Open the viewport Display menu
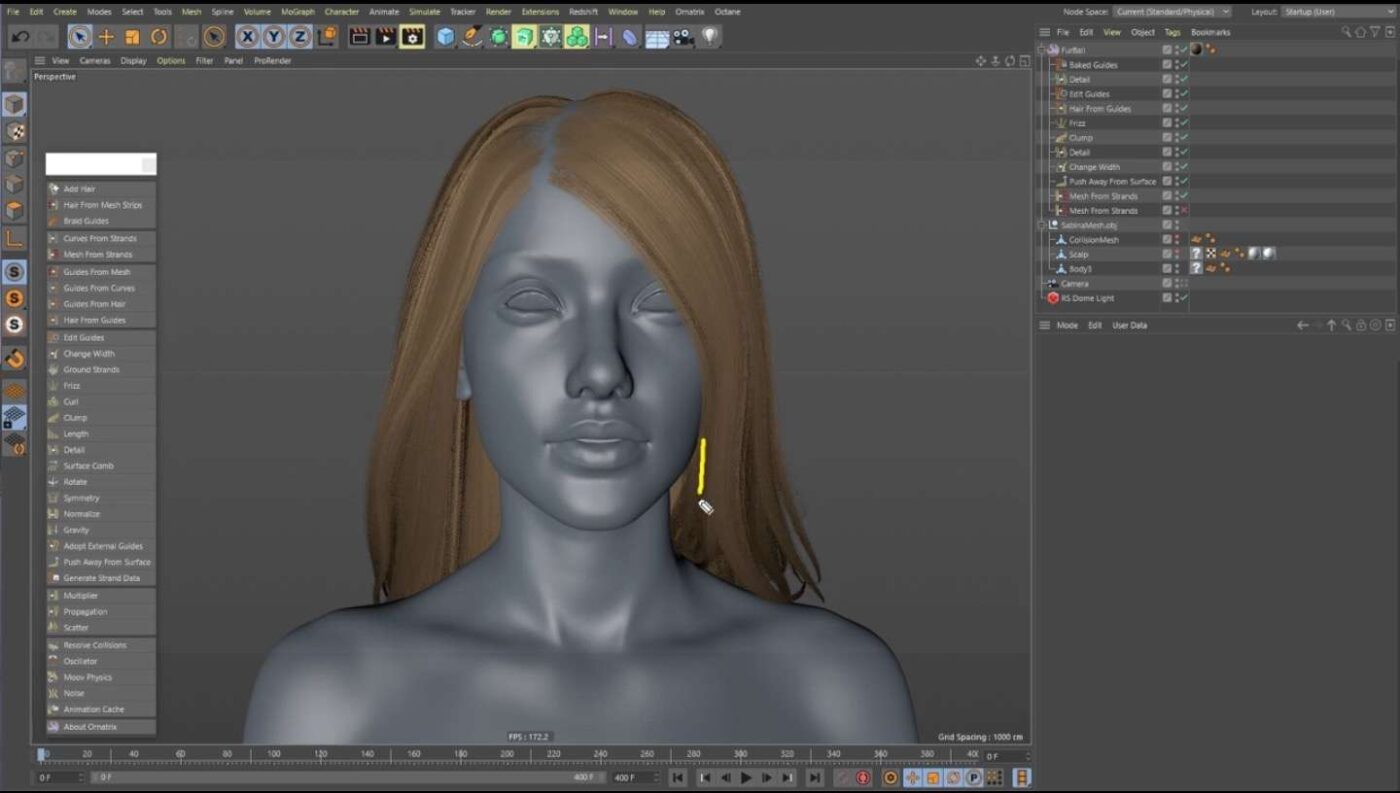Viewport: 1400px width, 793px height. (133, 60)
